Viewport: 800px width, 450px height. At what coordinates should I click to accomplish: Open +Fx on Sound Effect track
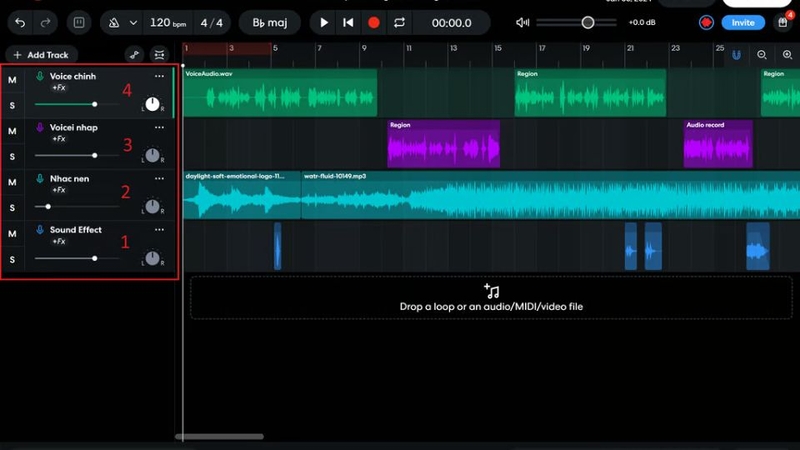(59, 241)
